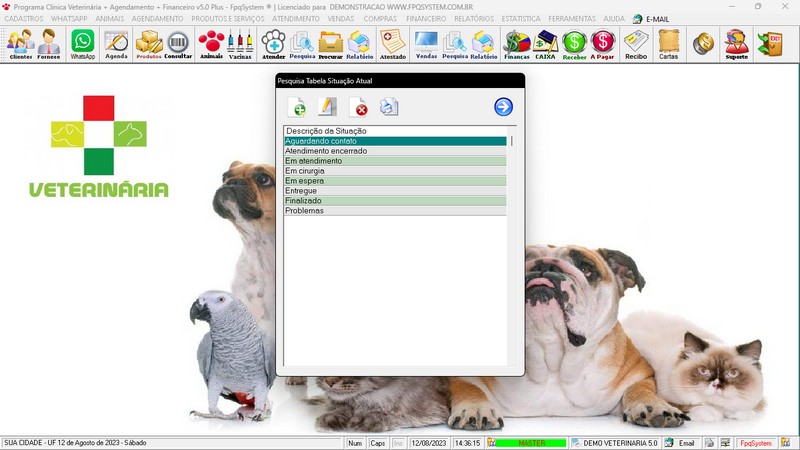This screenshot has width=800, height=450.
Task: Open the FERRAMENTAS menu
Action: tap(571, 18)
